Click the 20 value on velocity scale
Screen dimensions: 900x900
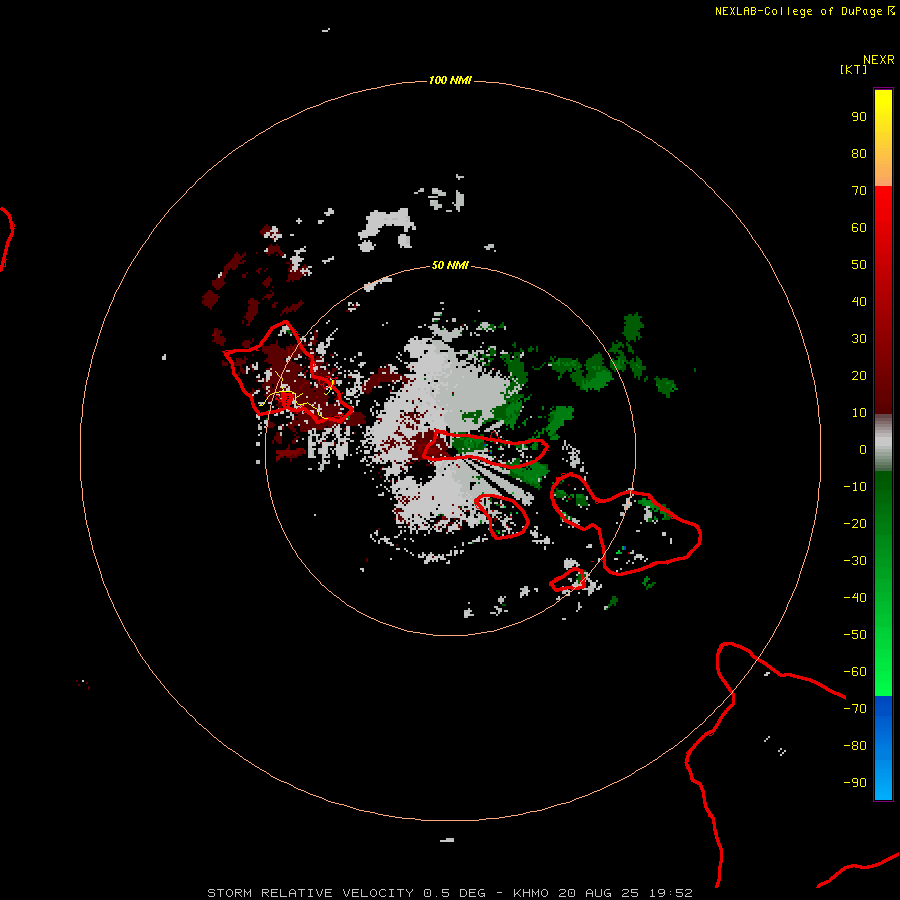(x=859, y=375)
